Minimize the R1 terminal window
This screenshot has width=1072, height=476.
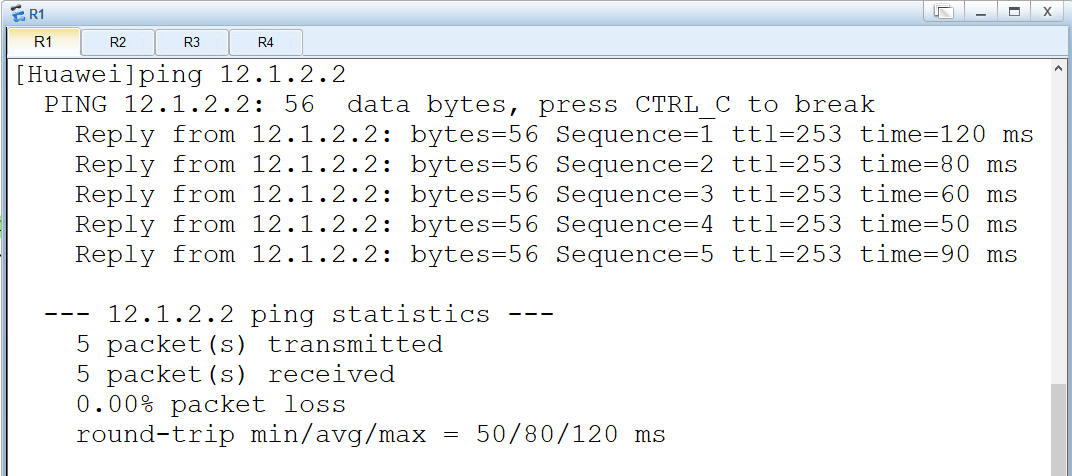point(981,12)
